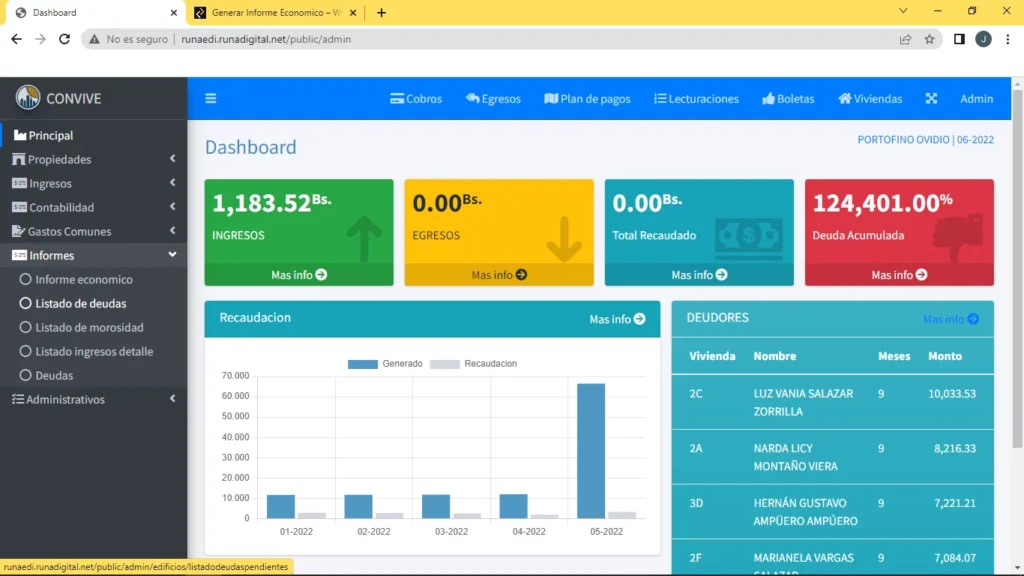Screen dimensions: 1024x576
Task: Click Mas info link in DEUDORES panel
Action: [x=950, y=319]
